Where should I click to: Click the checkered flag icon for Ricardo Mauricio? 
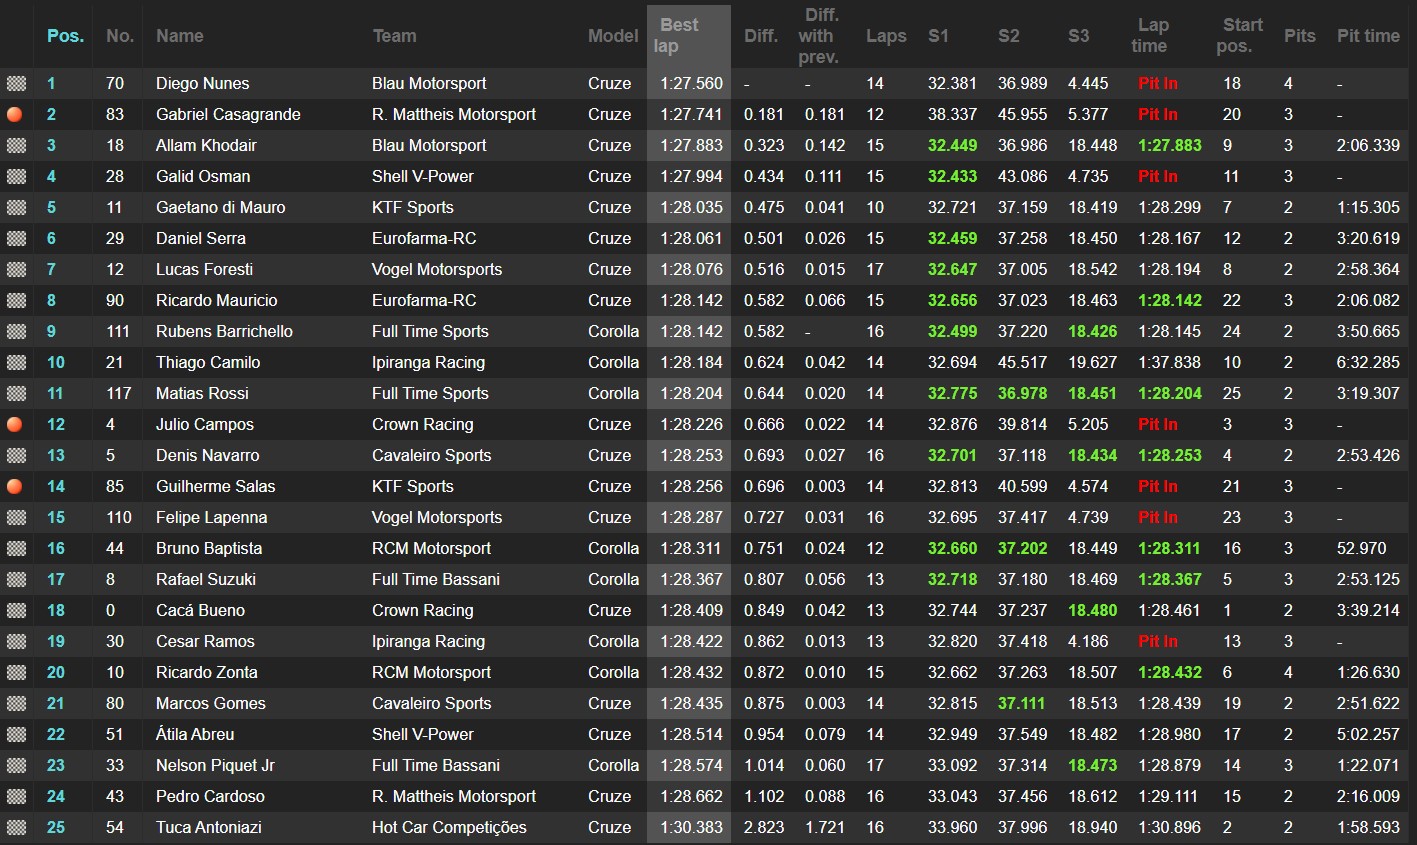[x=16, y=300]
